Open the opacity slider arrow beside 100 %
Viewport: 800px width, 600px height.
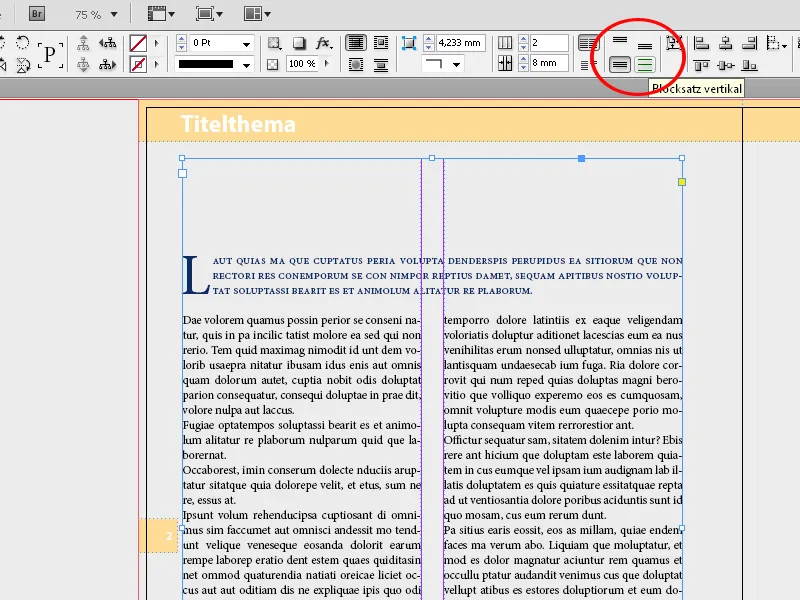(x=327, y=64)
